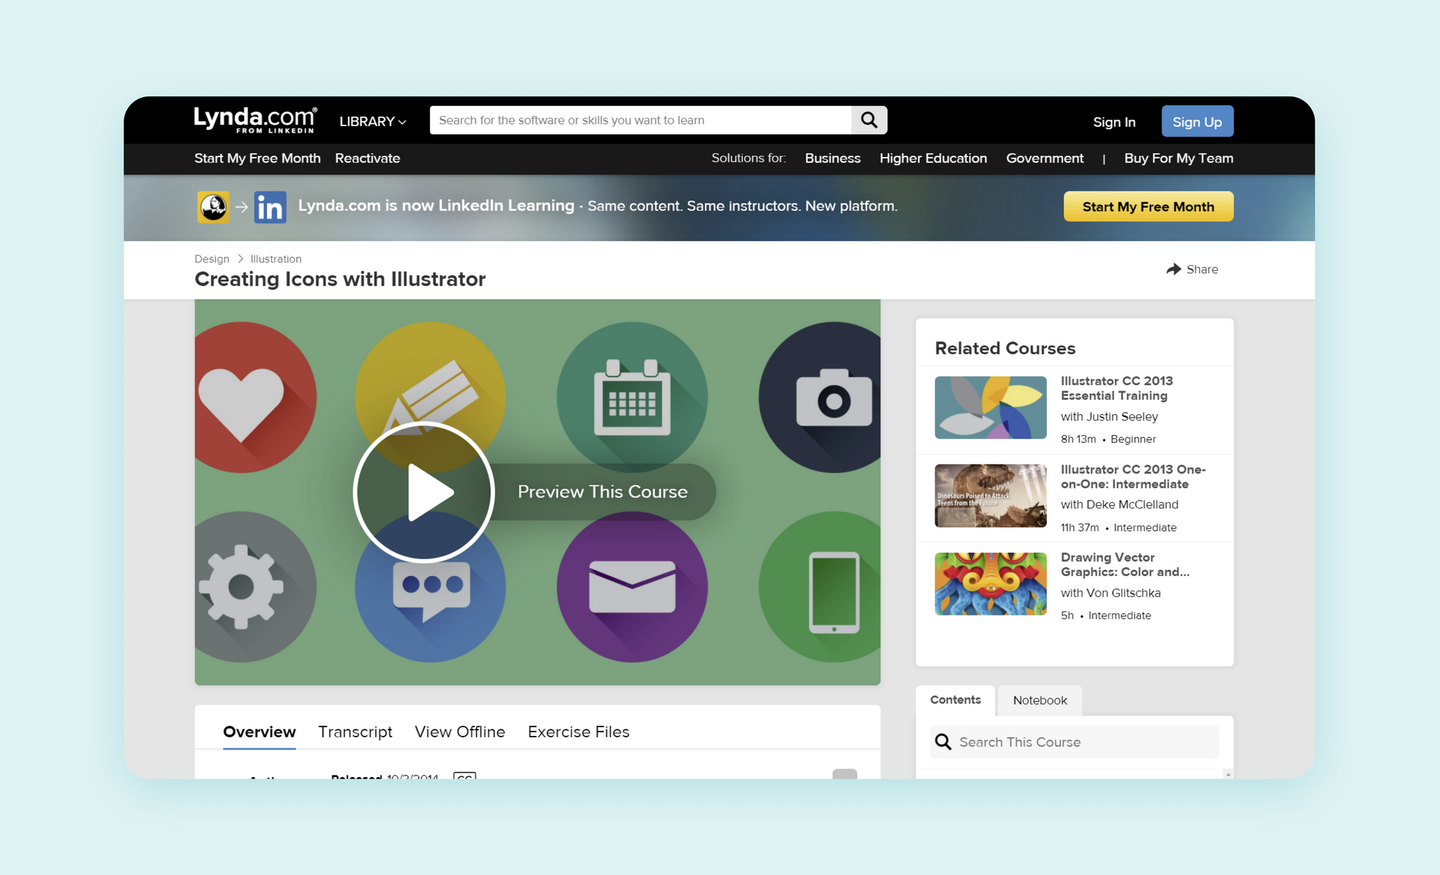1440x875 pixels.
Task: Click the search field for software or skills
Action: click(640, 120)
